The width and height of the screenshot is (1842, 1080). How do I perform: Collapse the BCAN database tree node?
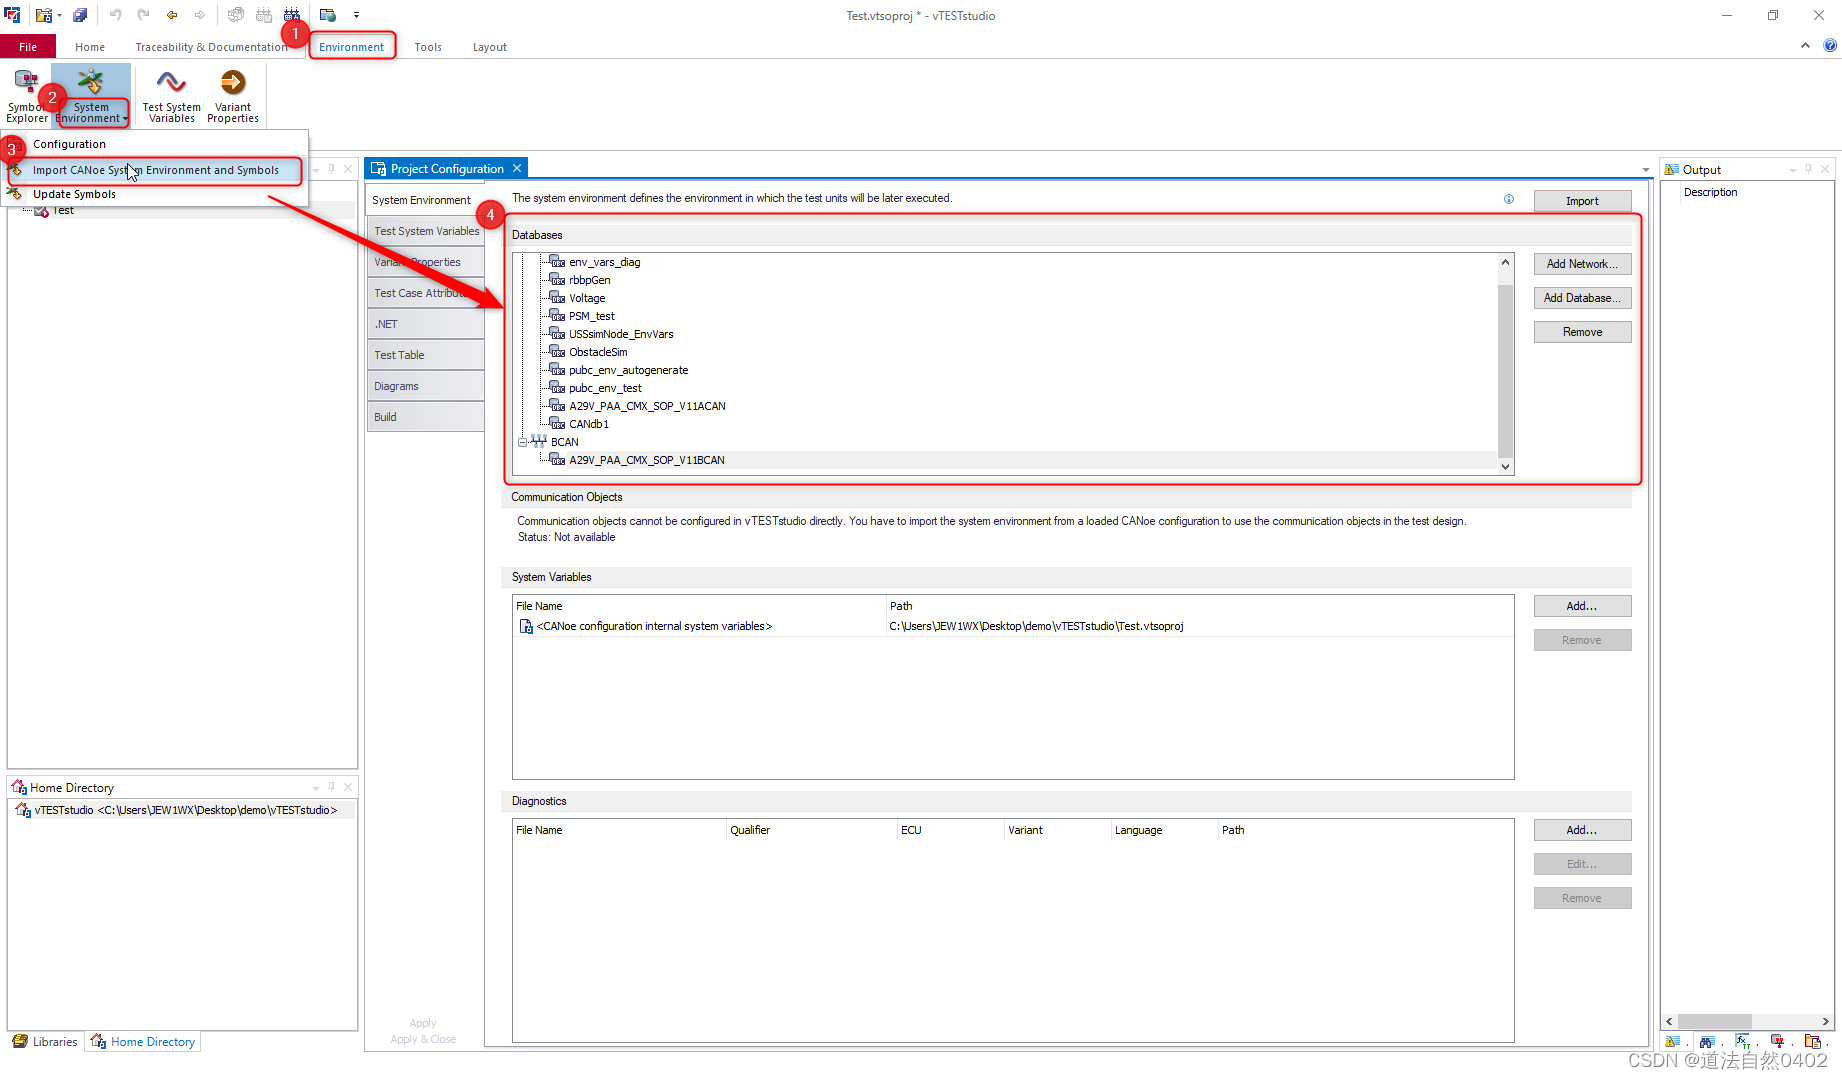point(522,441)
